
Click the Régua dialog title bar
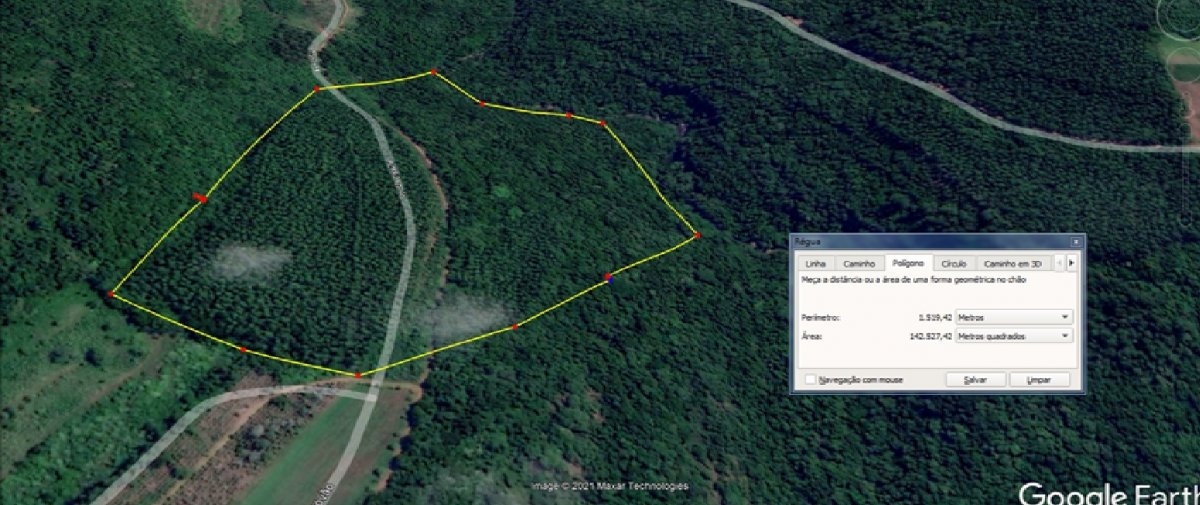tap(930, 242)
